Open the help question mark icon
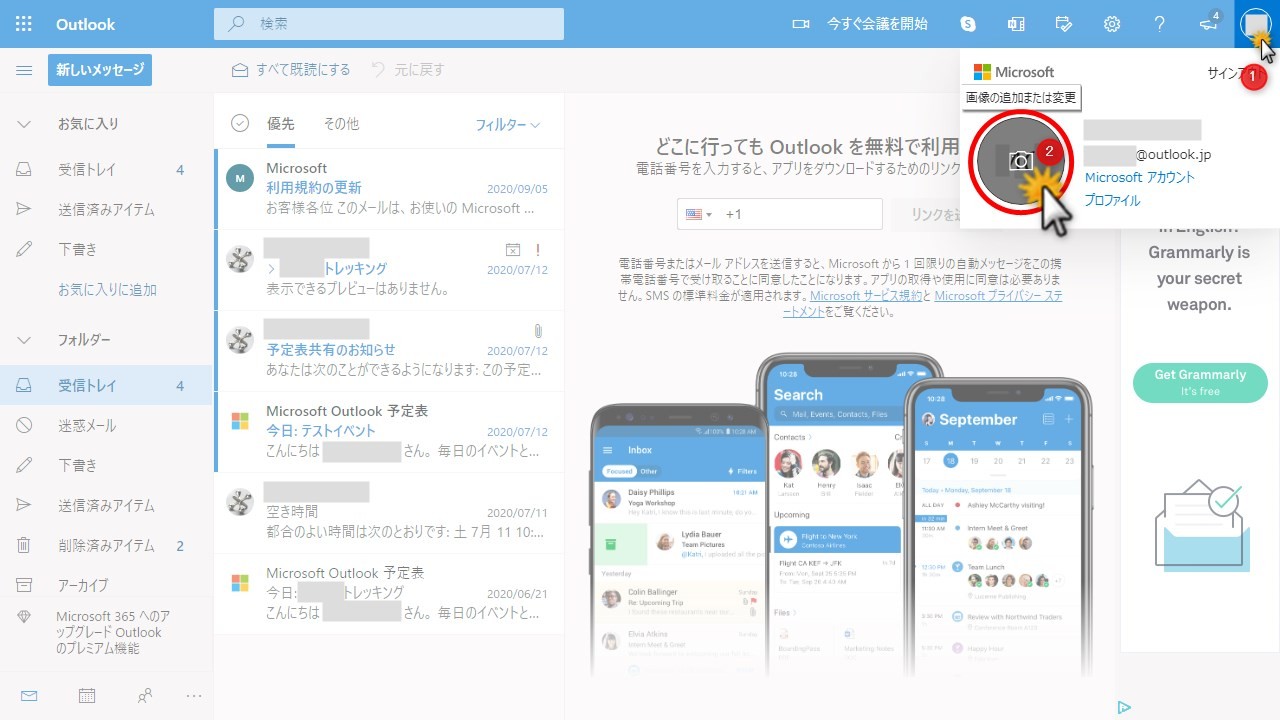 coord(1159,24)
